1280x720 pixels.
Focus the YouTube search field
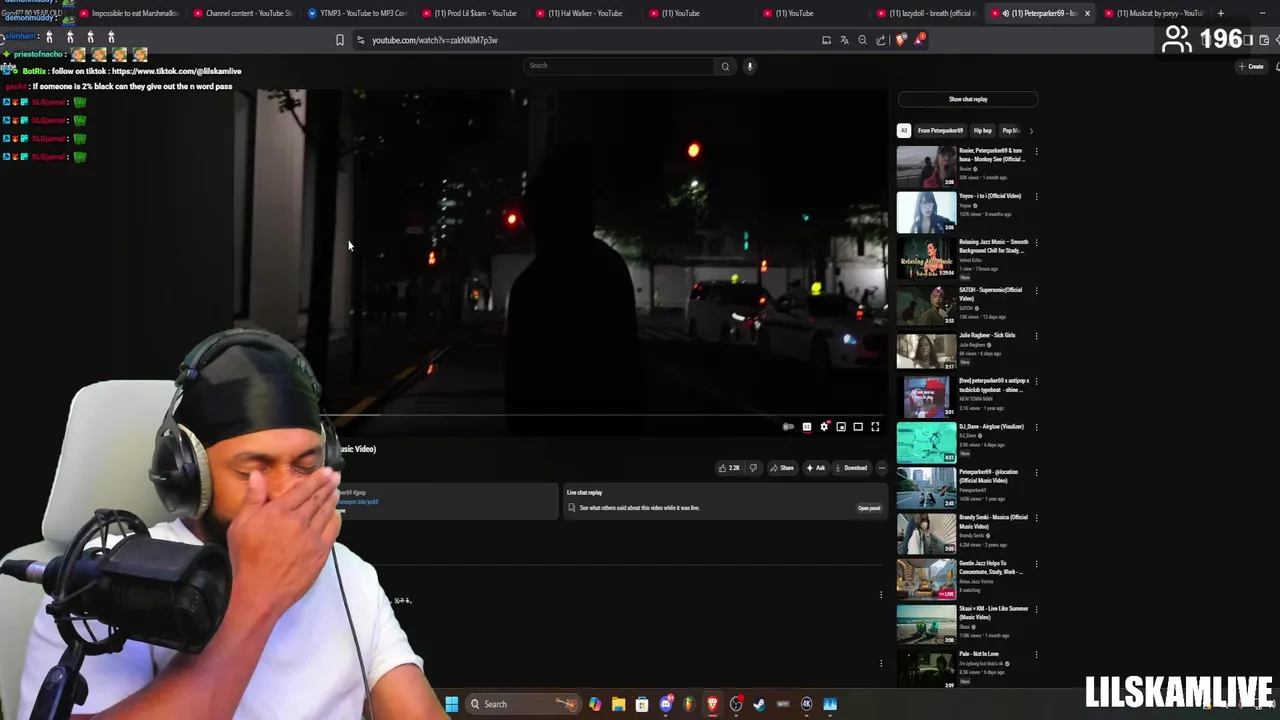[x=620, y=66]
